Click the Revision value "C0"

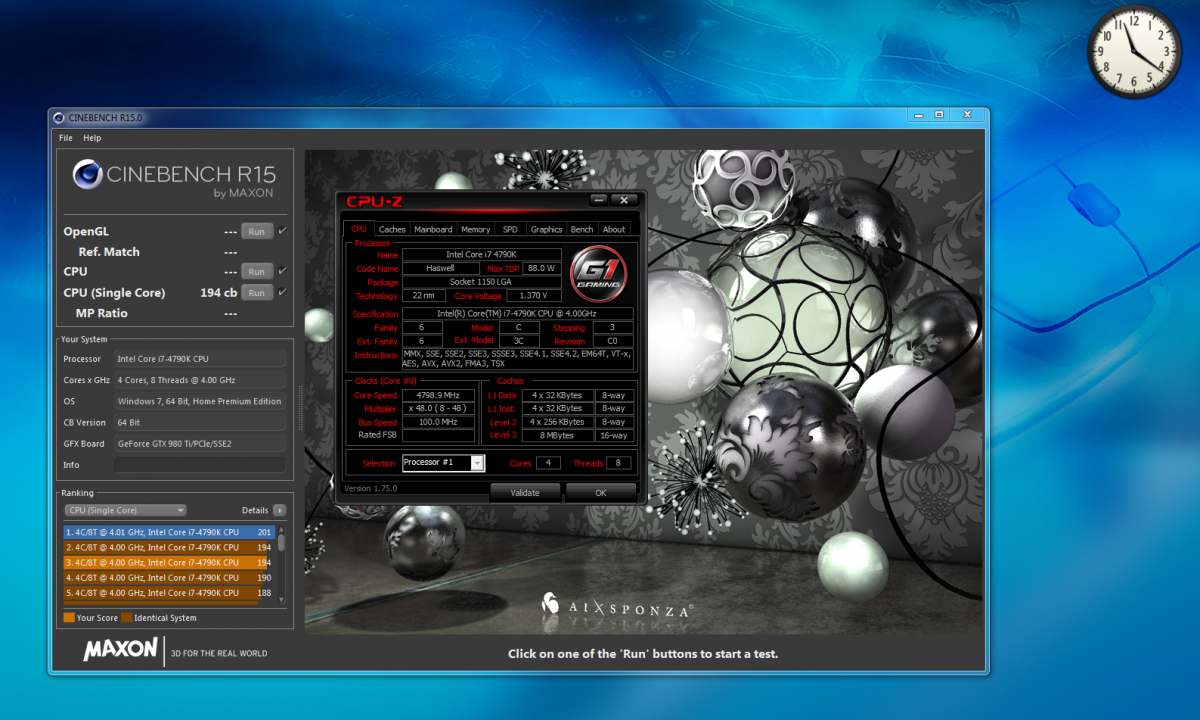coord(612,340)
